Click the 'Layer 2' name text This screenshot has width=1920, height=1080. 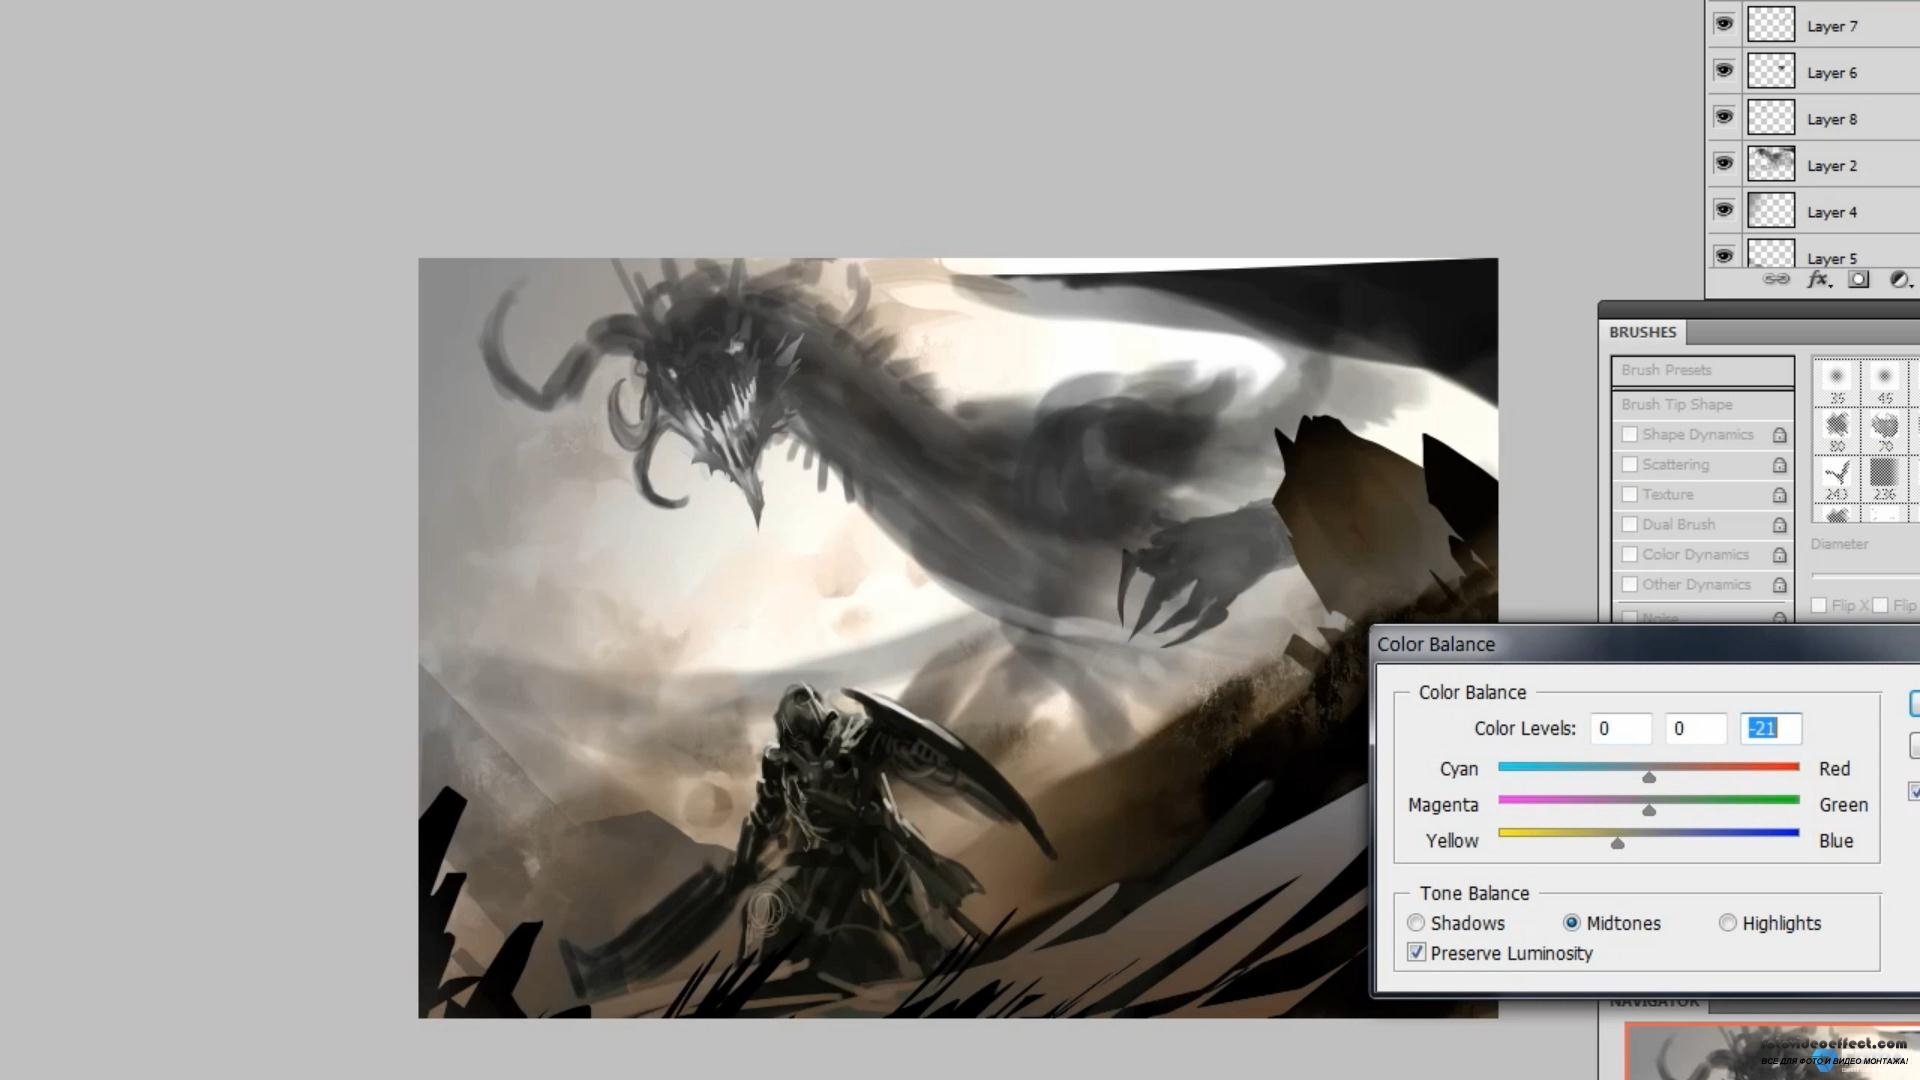(x=1832, y=166)
